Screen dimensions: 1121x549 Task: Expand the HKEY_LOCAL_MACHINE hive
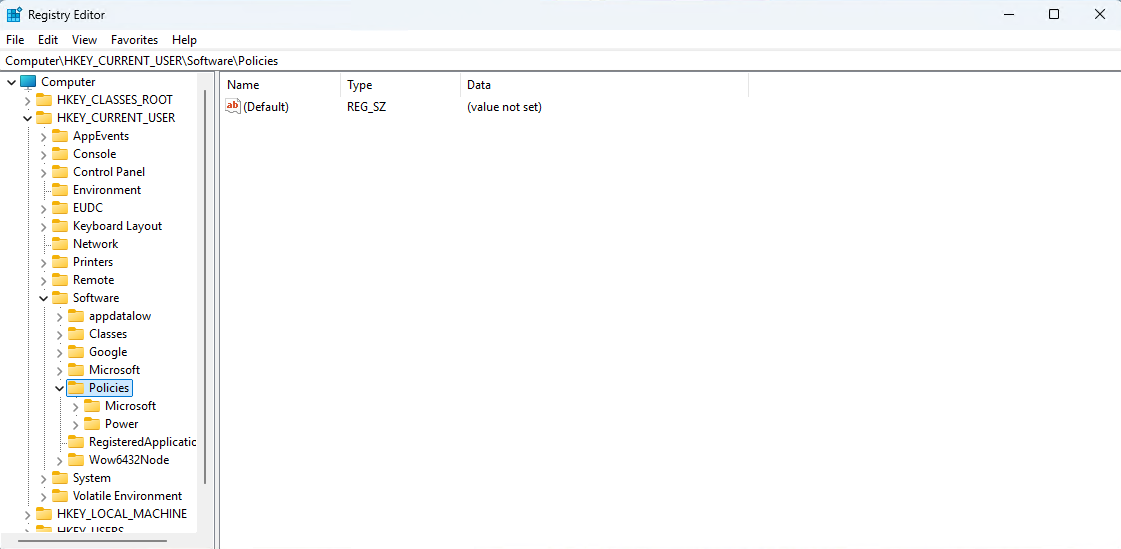pyautogui.click(x=27, y=514)
